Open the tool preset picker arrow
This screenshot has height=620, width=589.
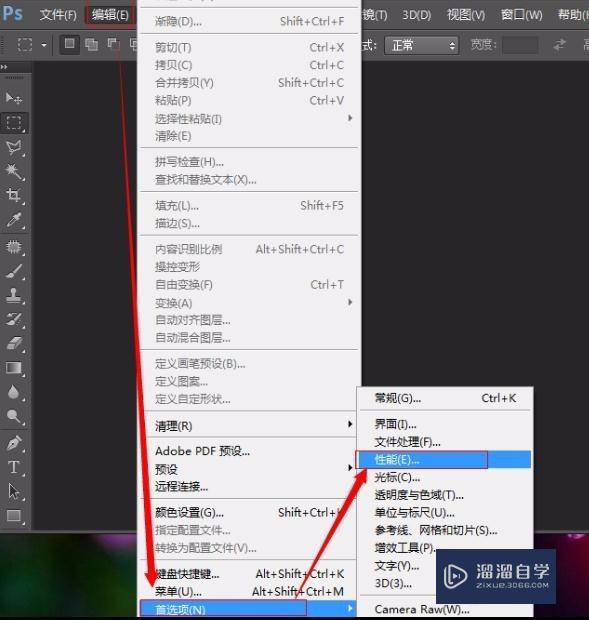[x=44, y=45]
